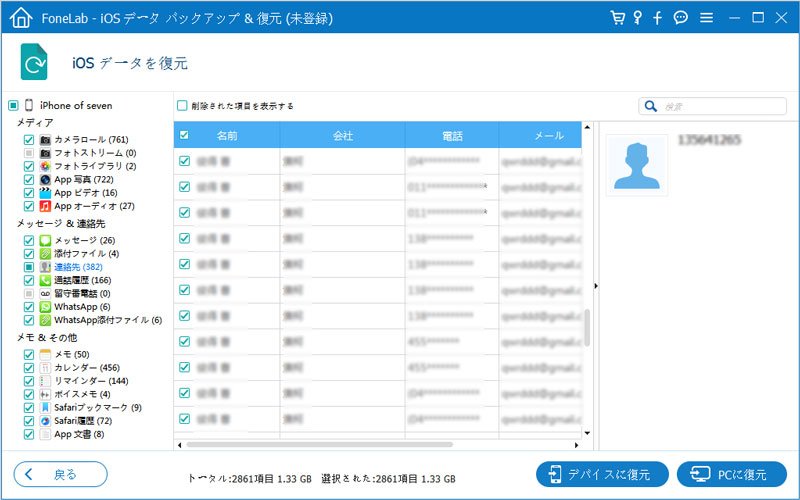Select 連絡先 (382) category
Viewport: 800px width, 500px height.
[78, 266]
